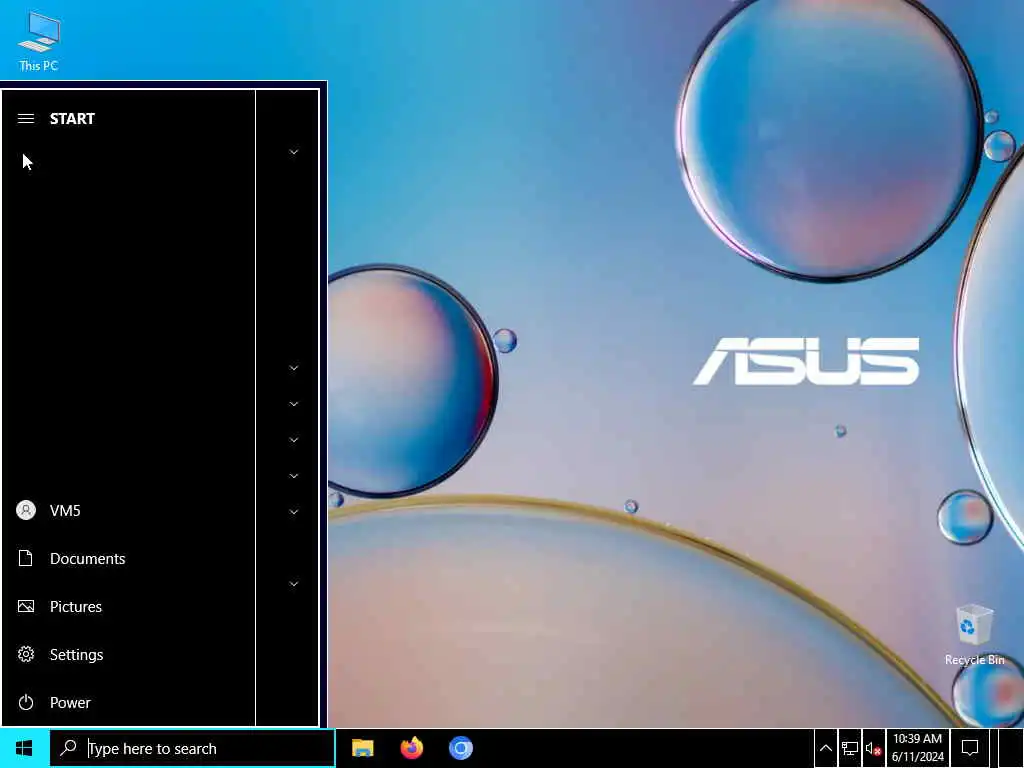Open the network status tray icon
The image size is (1024, 768).
(x=850, y=748)
